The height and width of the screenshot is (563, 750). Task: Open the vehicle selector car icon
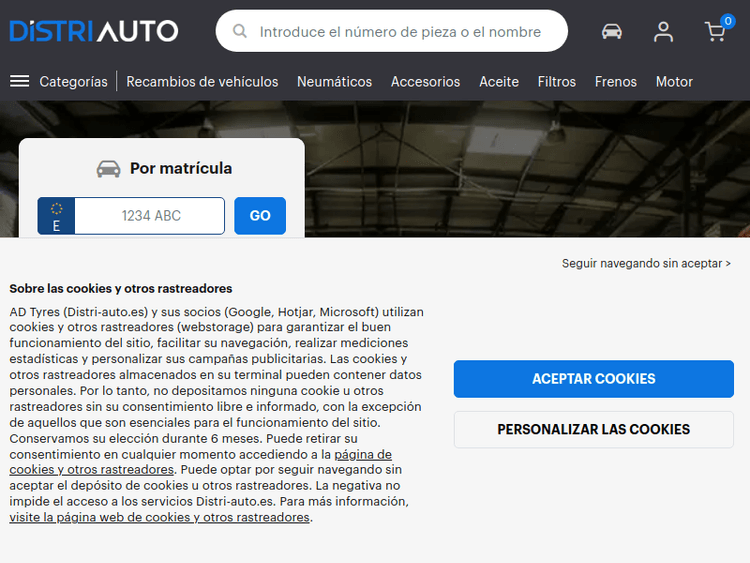coord(612,32)
